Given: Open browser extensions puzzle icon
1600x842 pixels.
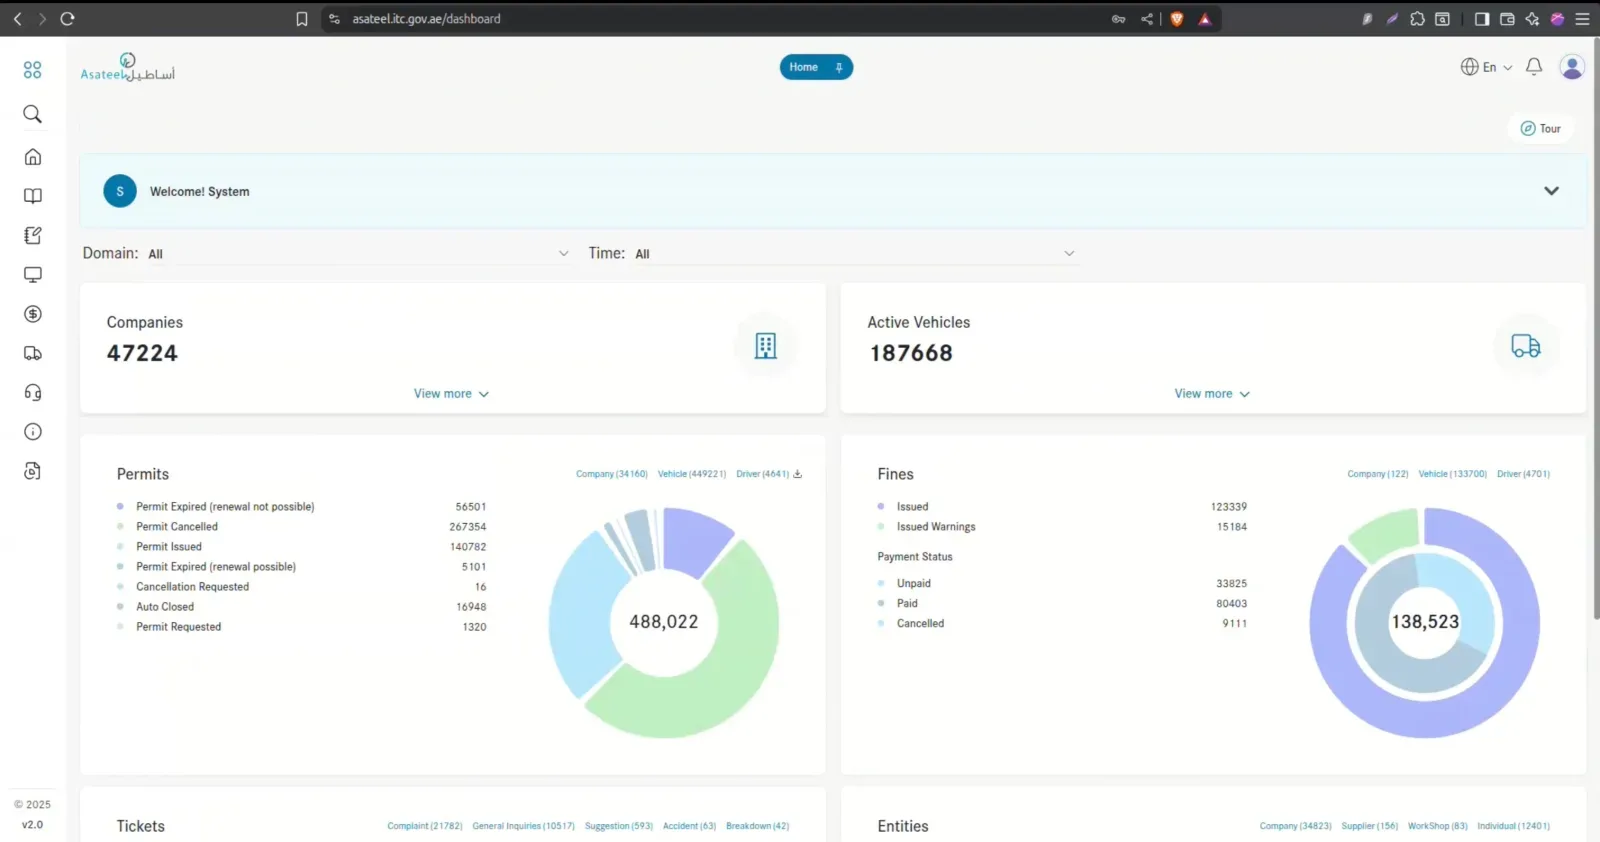Looking at the screenshot, I should (1417, 19).
